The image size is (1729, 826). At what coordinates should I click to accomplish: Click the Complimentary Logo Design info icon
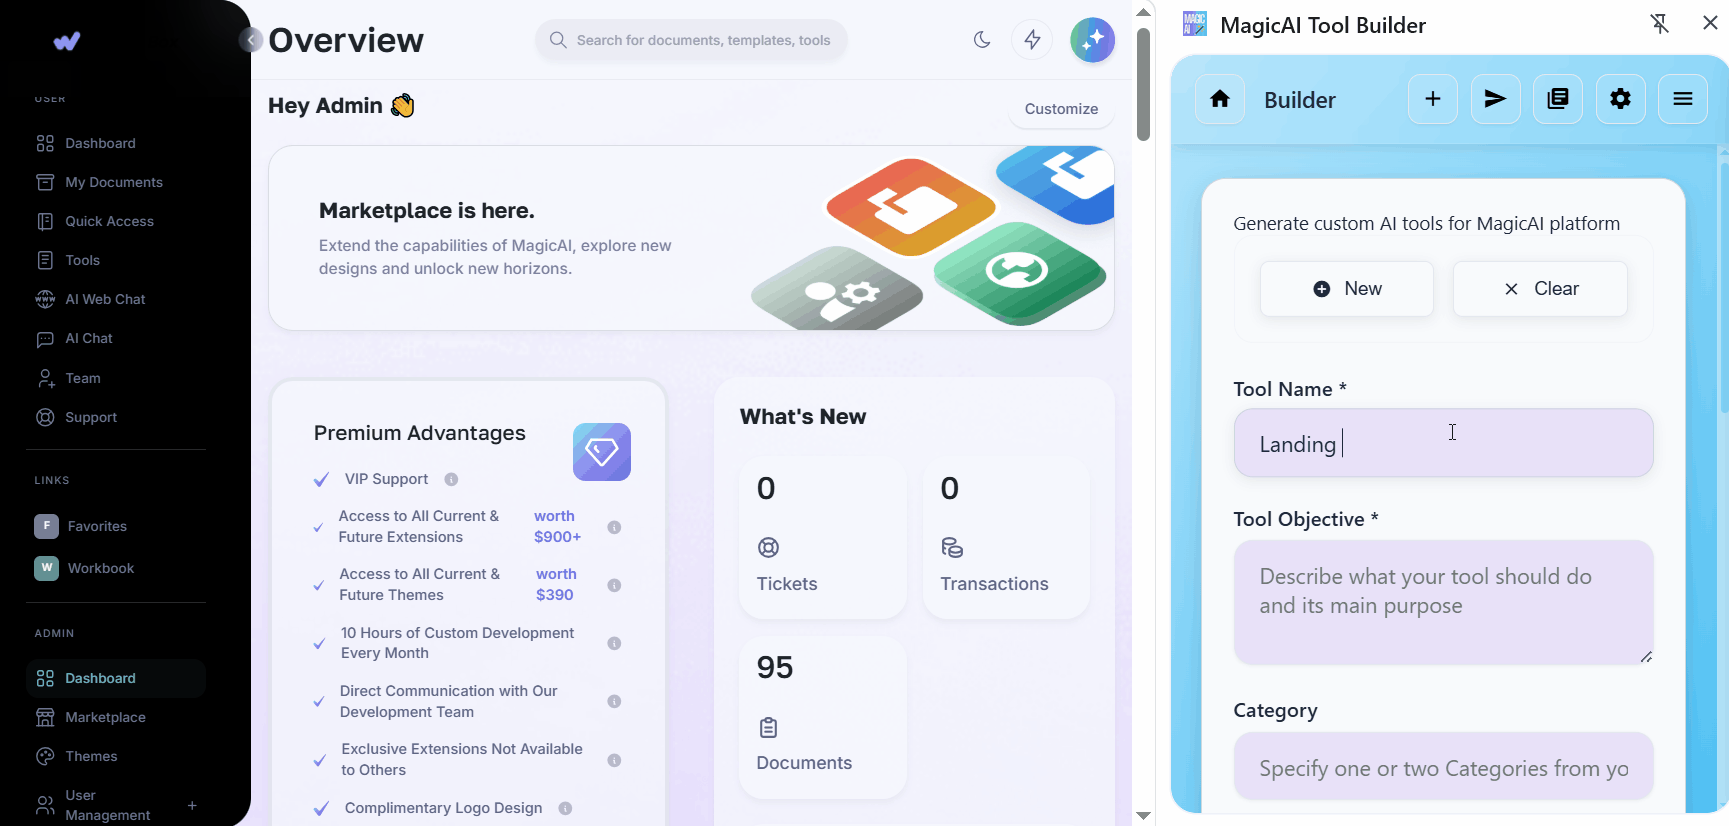tap(565, 808)
